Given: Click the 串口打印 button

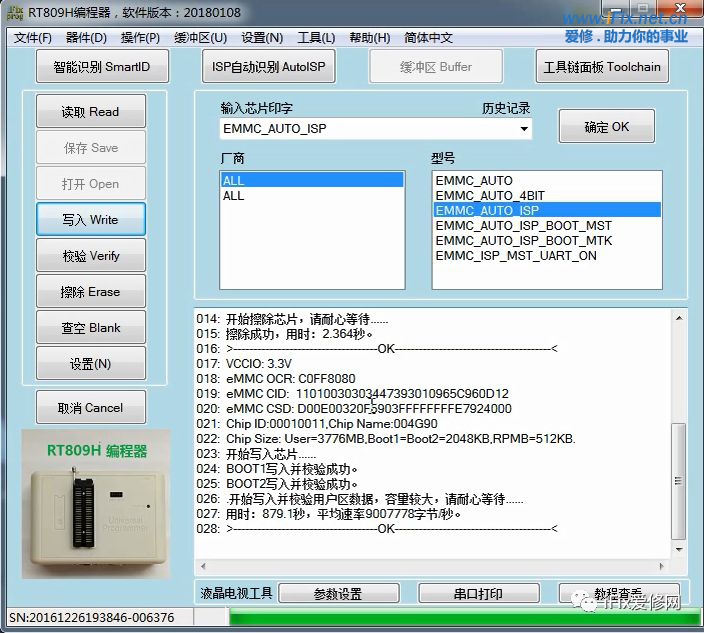Looking at the screenshot, I should click(479, 593).
